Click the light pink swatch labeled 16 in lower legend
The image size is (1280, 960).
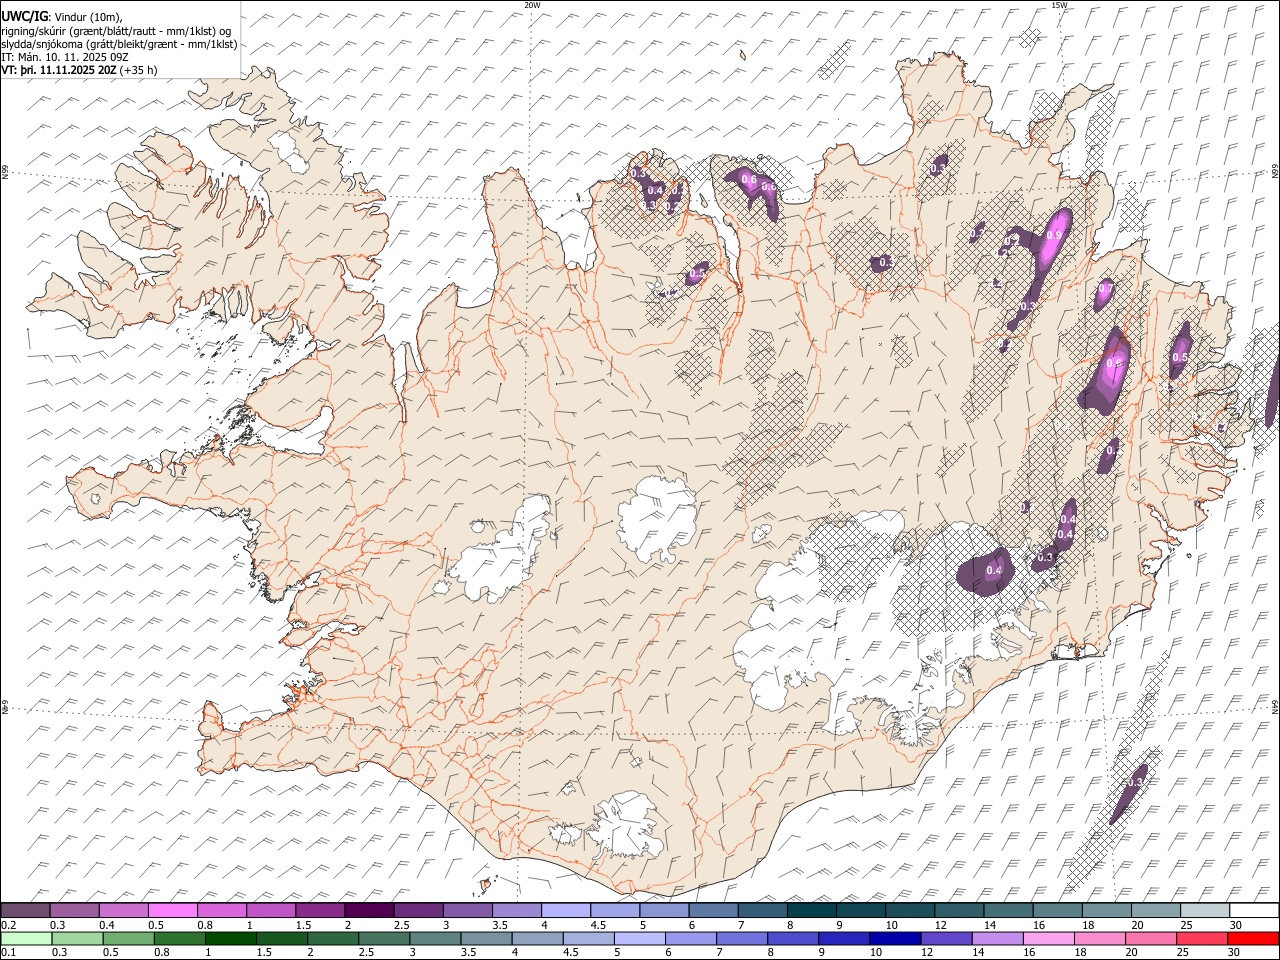click(x=1048, y=938)
